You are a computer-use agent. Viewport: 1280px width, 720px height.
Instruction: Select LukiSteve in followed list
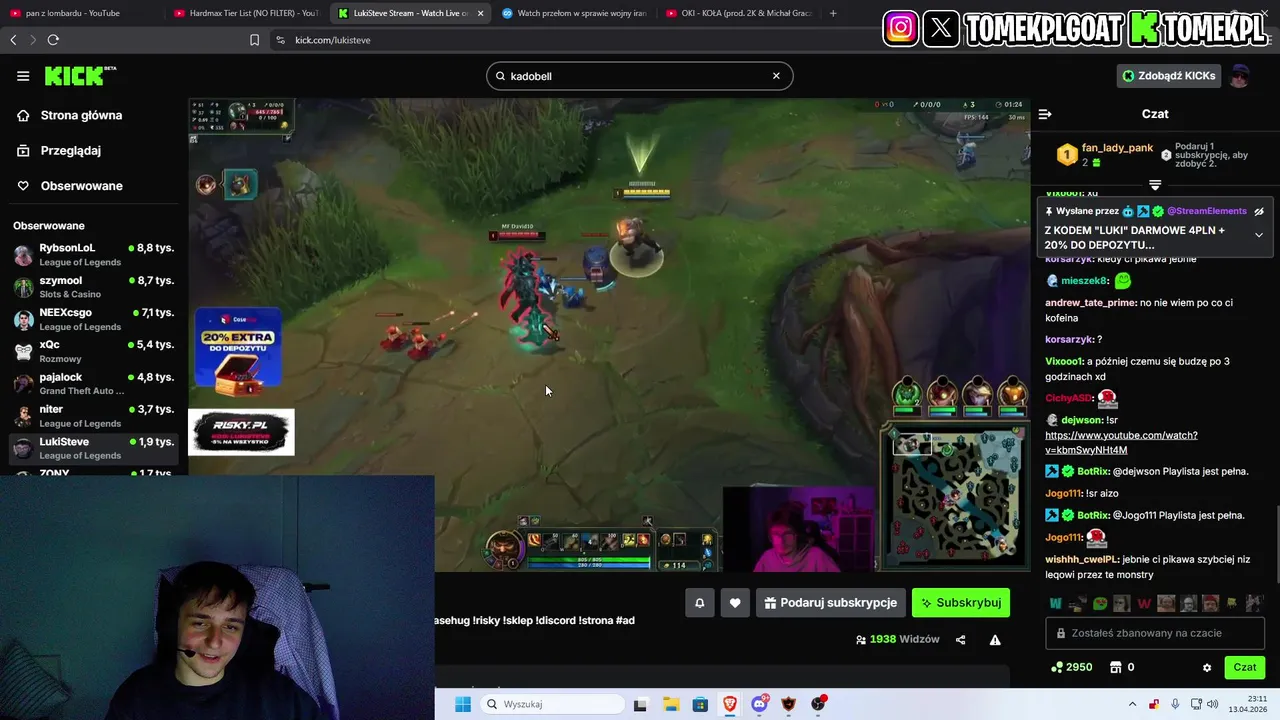point(94,448)
